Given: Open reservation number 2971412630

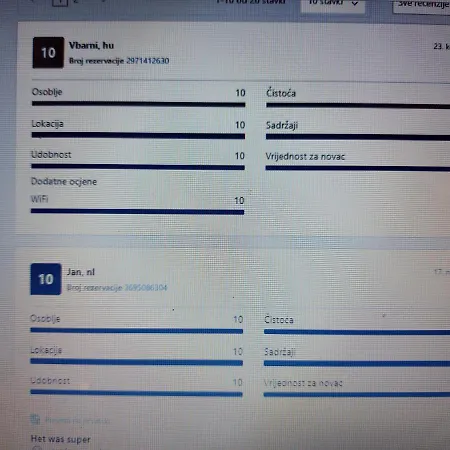Looking at the screenshot, I should point(148,61).
